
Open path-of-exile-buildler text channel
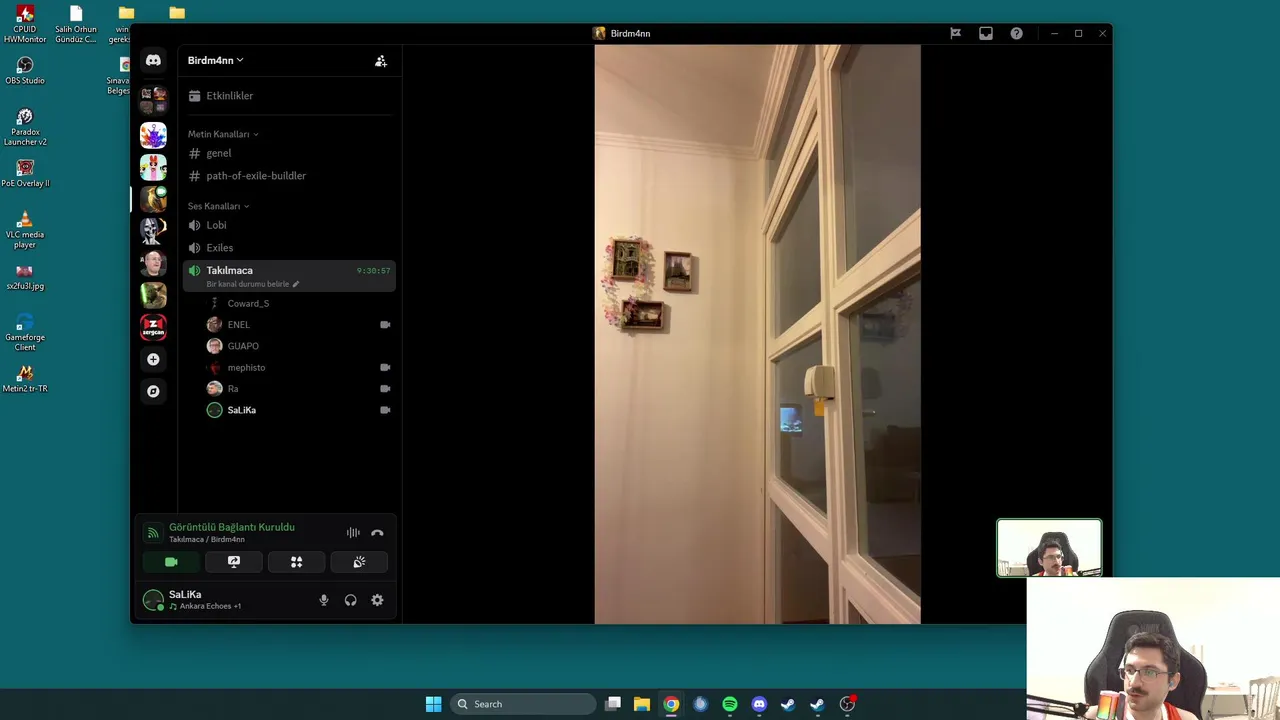point(288,176)
